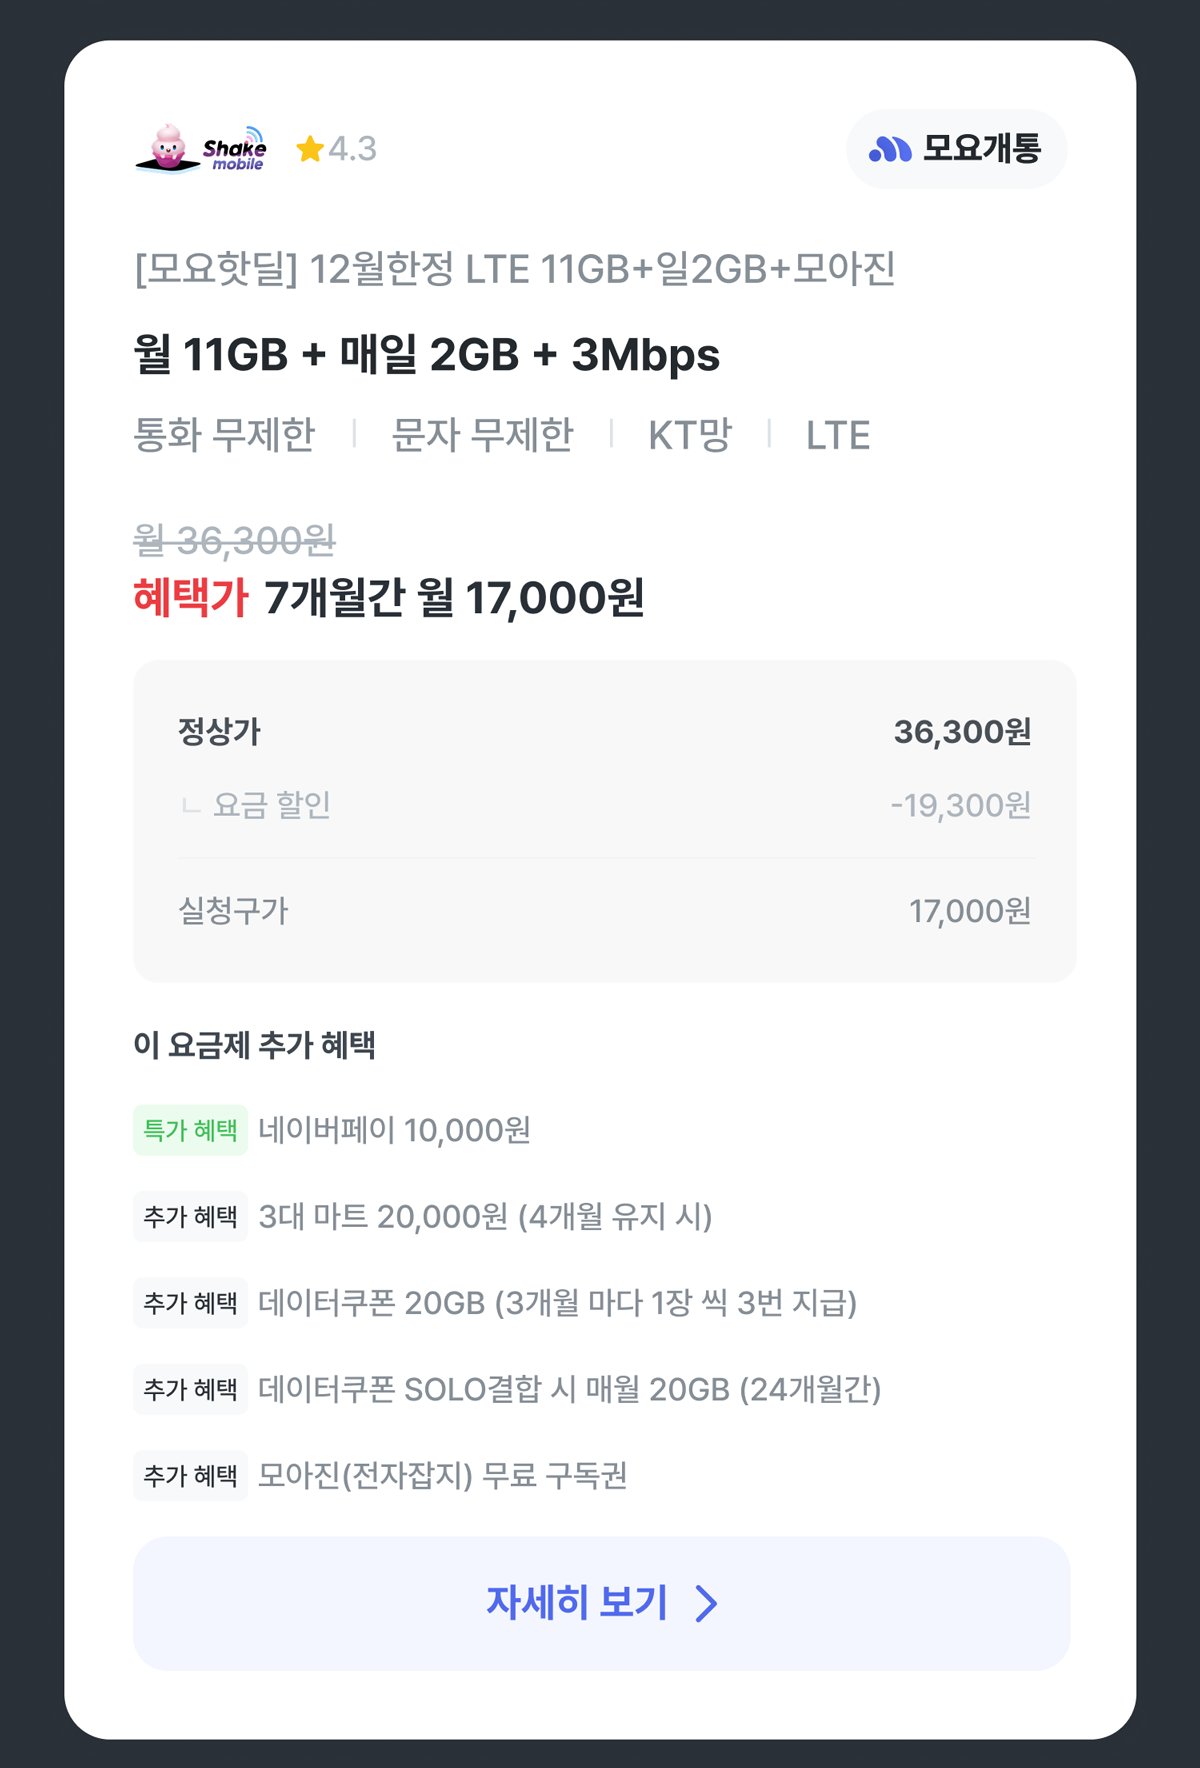The image size is (1200, 1768).
Task: Select the 모아진 무료 구독권 benefit
Action: coord(442,1475)
